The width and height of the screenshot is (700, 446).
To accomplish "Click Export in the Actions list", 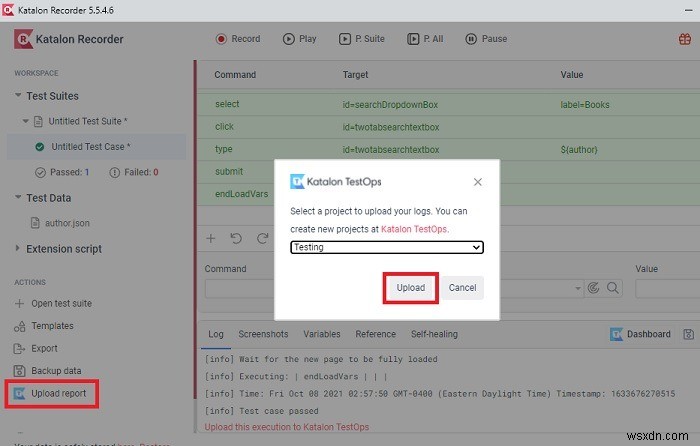I will [x=36, y=348].
